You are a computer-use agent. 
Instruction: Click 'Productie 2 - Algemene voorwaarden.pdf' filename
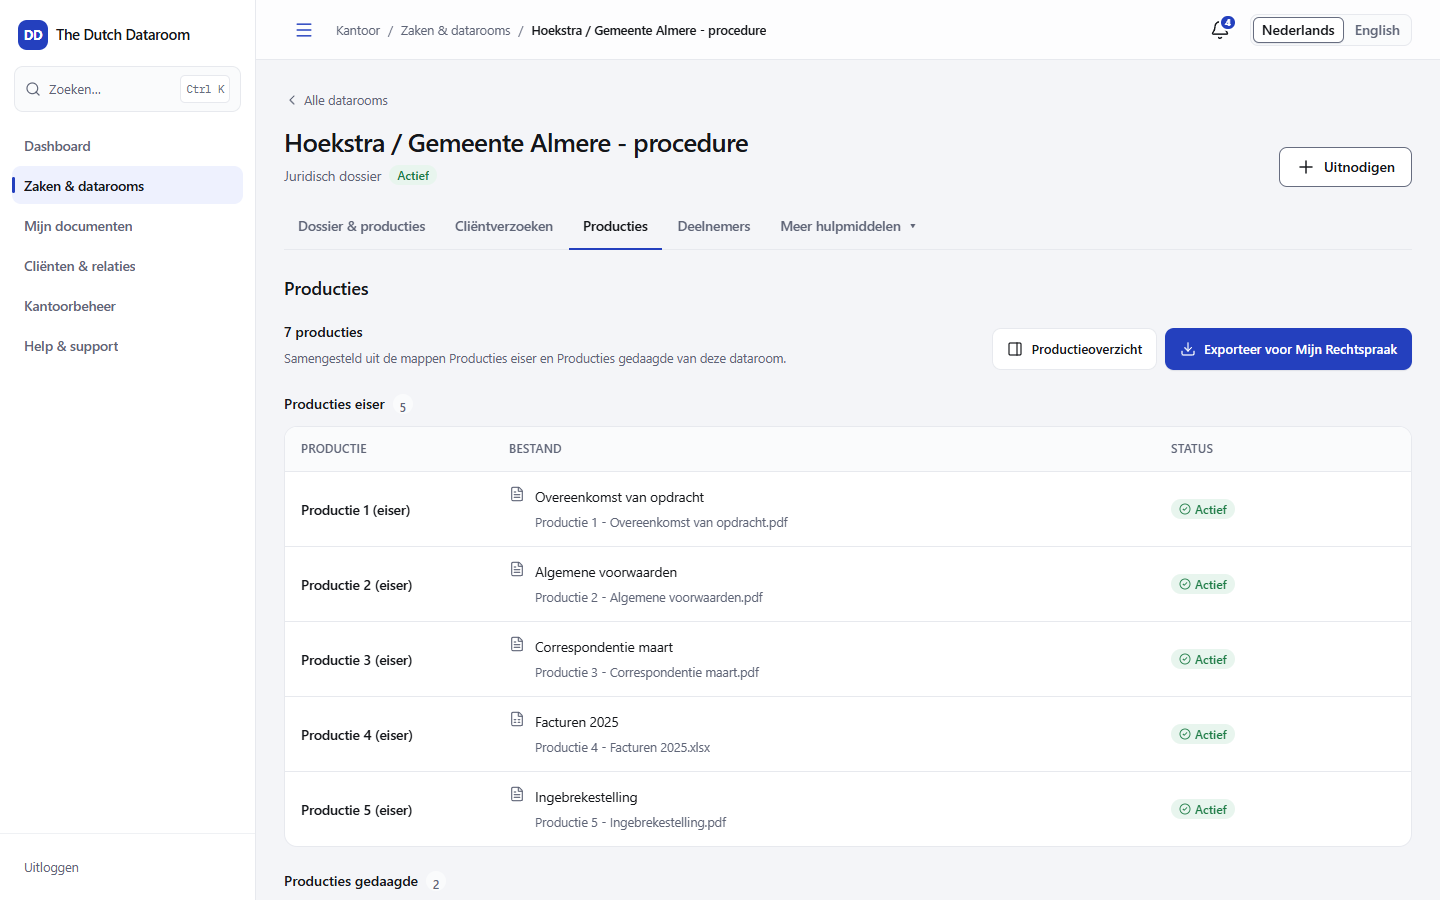pyautogui.click(x=649, y=597)
